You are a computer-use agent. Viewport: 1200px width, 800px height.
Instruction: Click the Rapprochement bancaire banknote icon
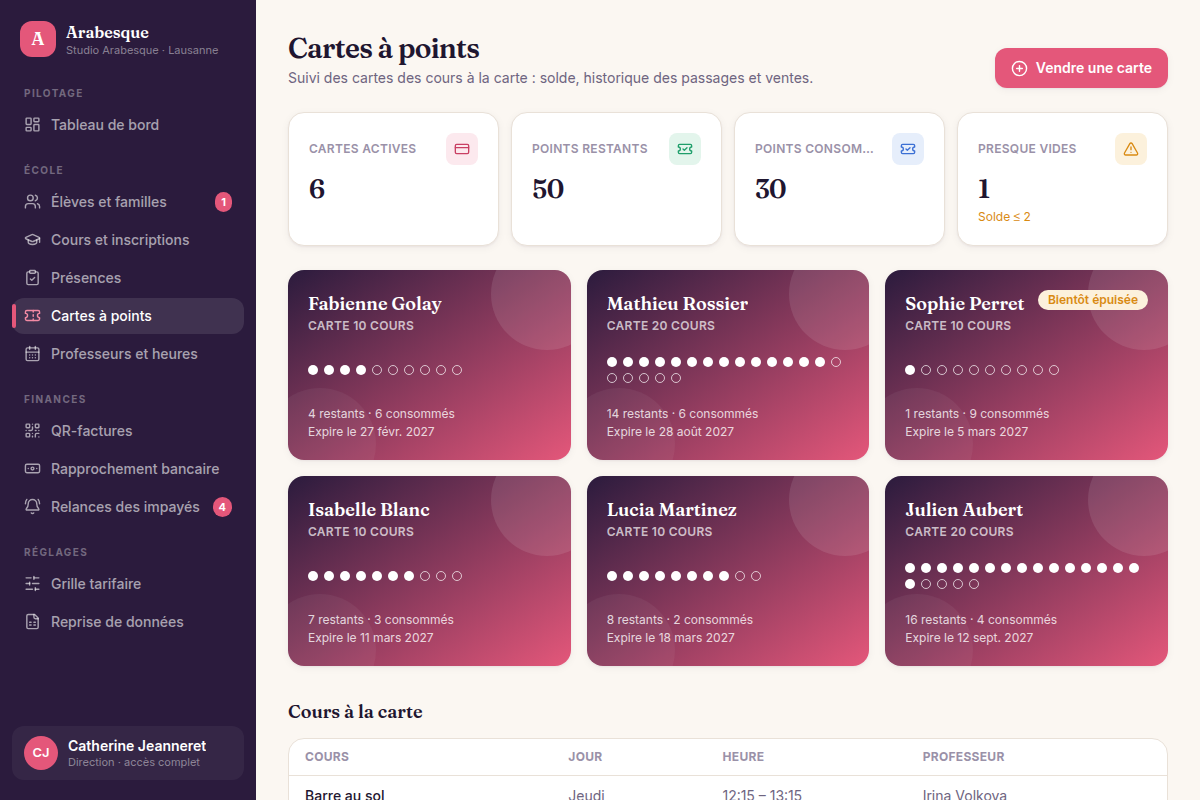click(x=32, y=469)
